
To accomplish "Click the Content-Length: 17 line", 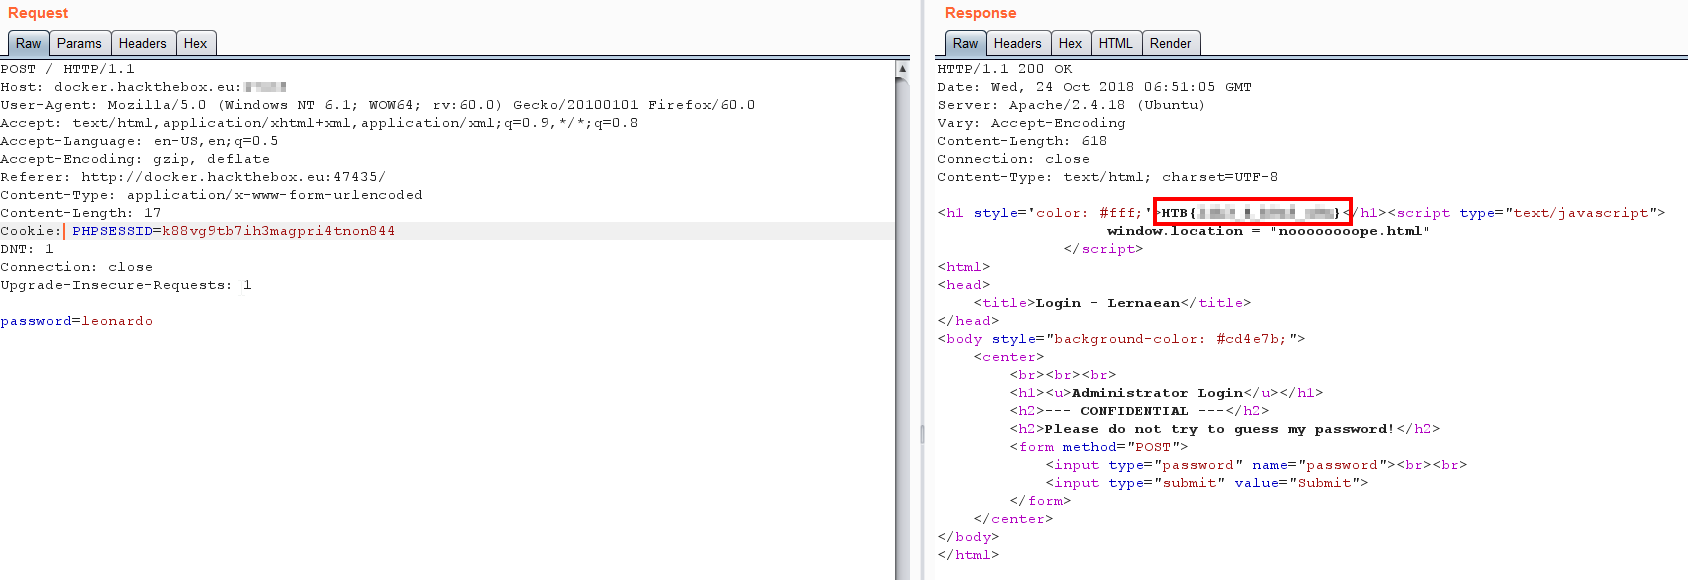I will click(80, 213).
